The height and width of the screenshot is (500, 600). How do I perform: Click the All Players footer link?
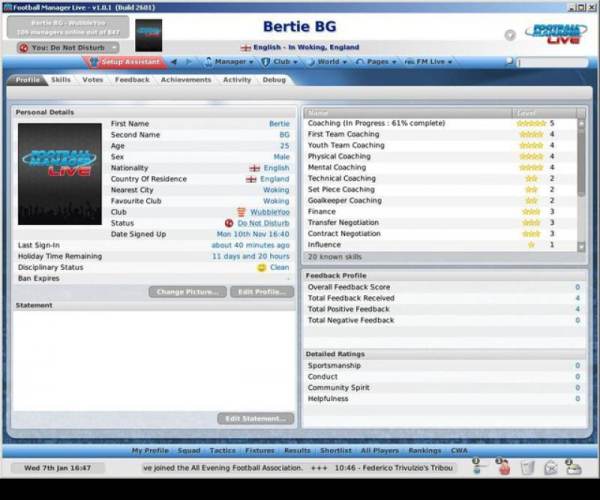coord(380,451)
